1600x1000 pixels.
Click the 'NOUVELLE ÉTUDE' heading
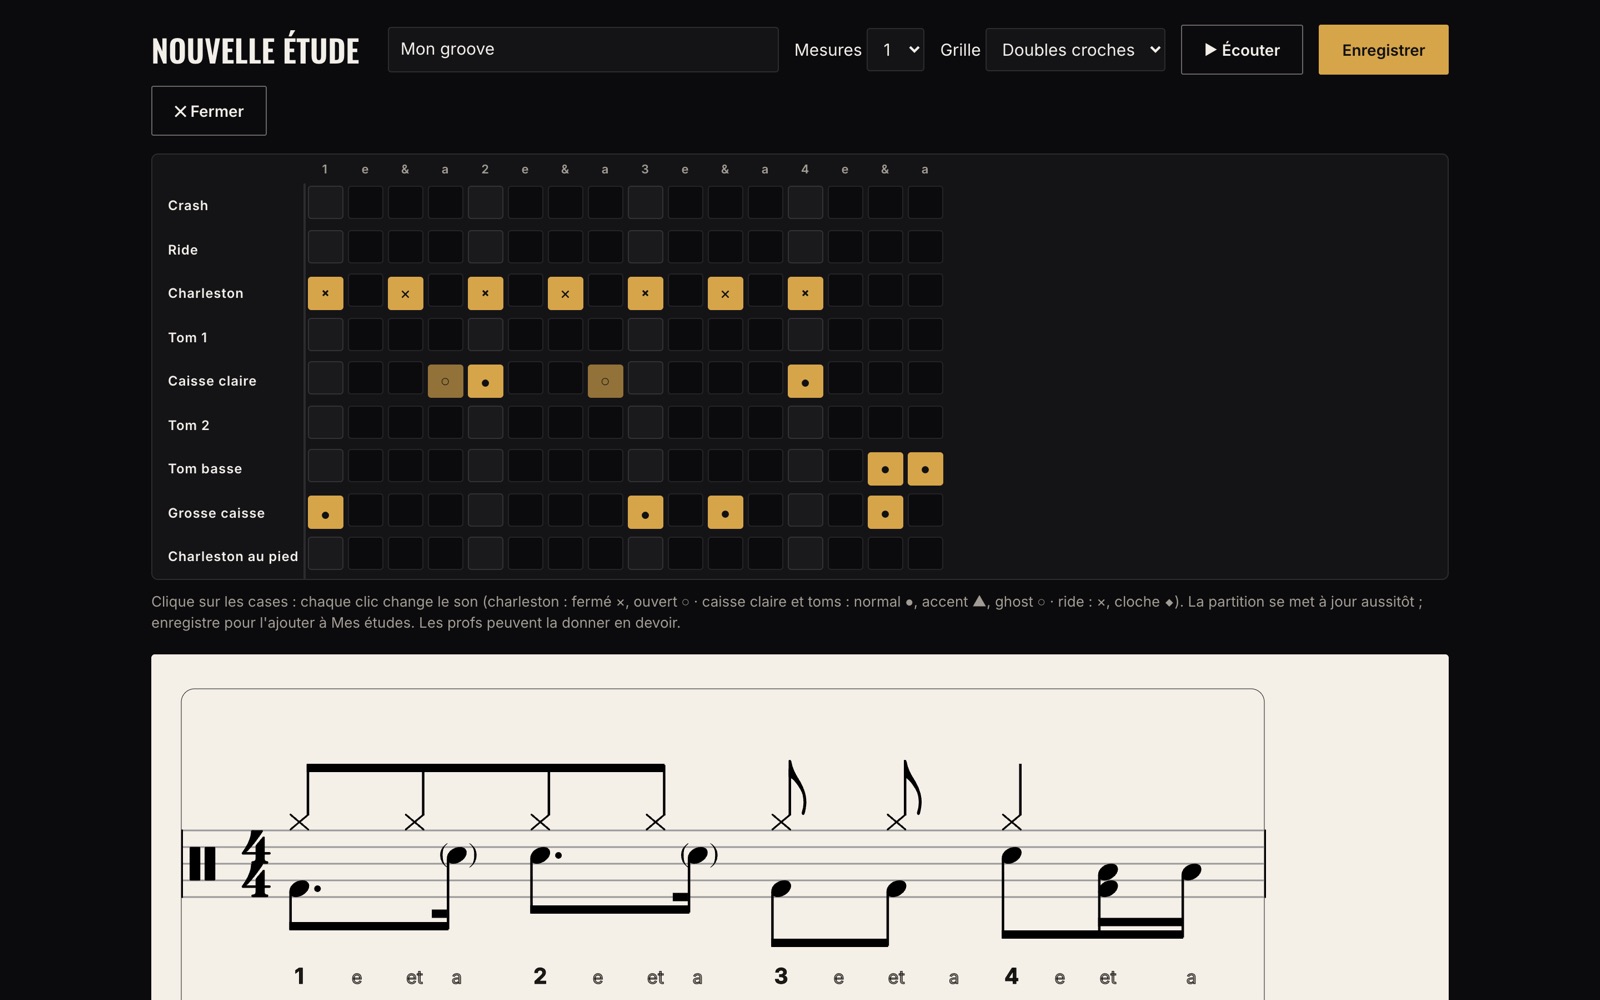pyautogui.click(x=255, y=50)
